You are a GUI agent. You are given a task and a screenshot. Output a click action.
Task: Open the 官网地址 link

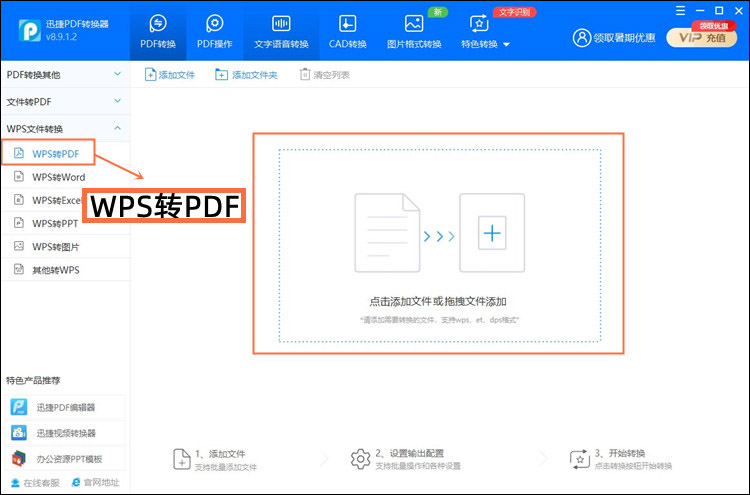[96, 483]
